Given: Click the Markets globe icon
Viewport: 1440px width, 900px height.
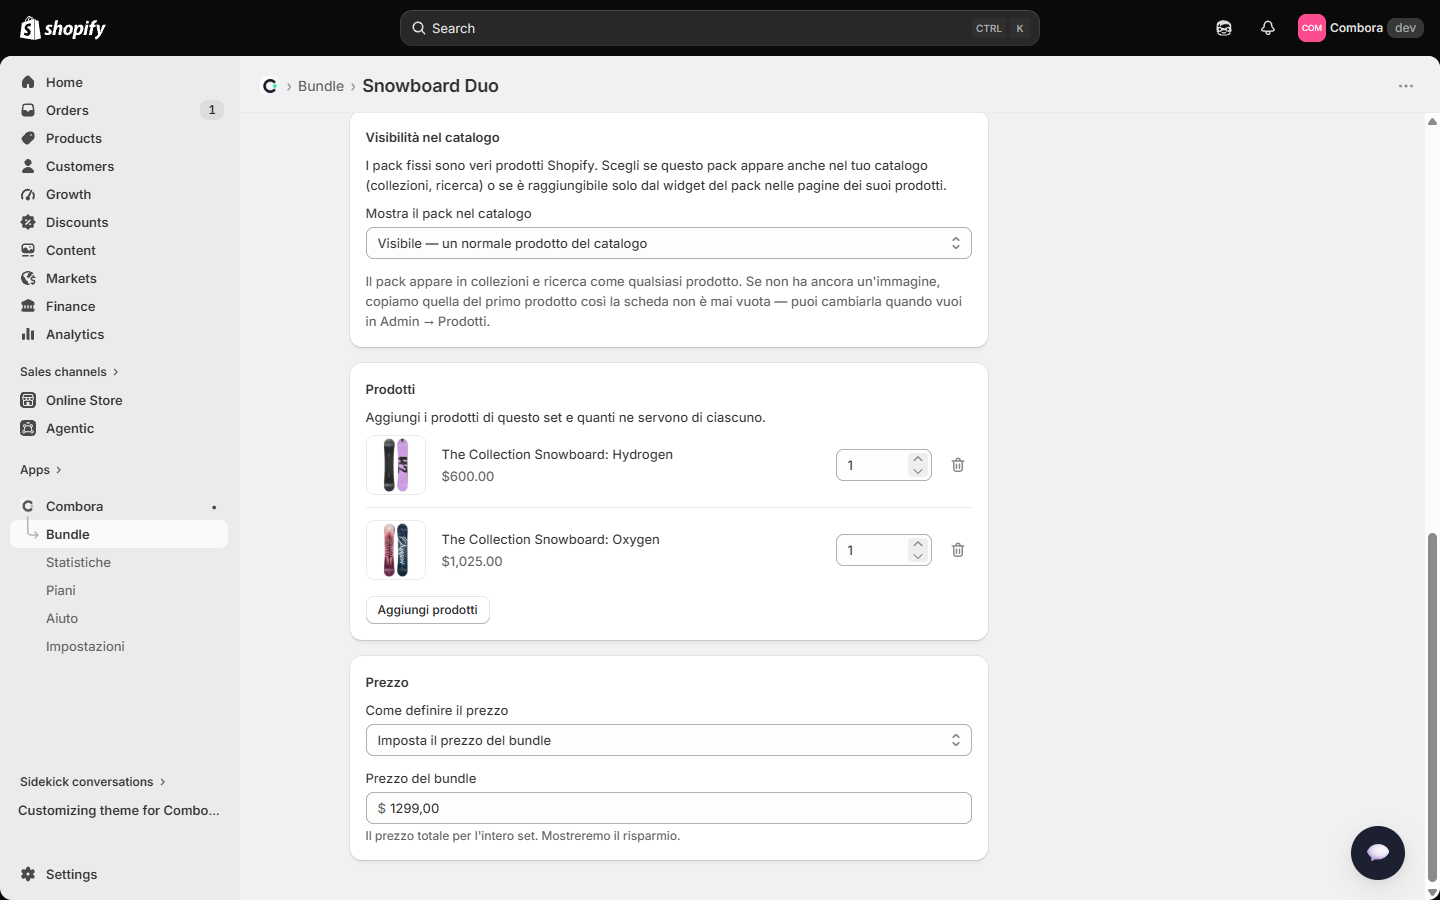Looking at the screenshot, I should coord(28,278).
